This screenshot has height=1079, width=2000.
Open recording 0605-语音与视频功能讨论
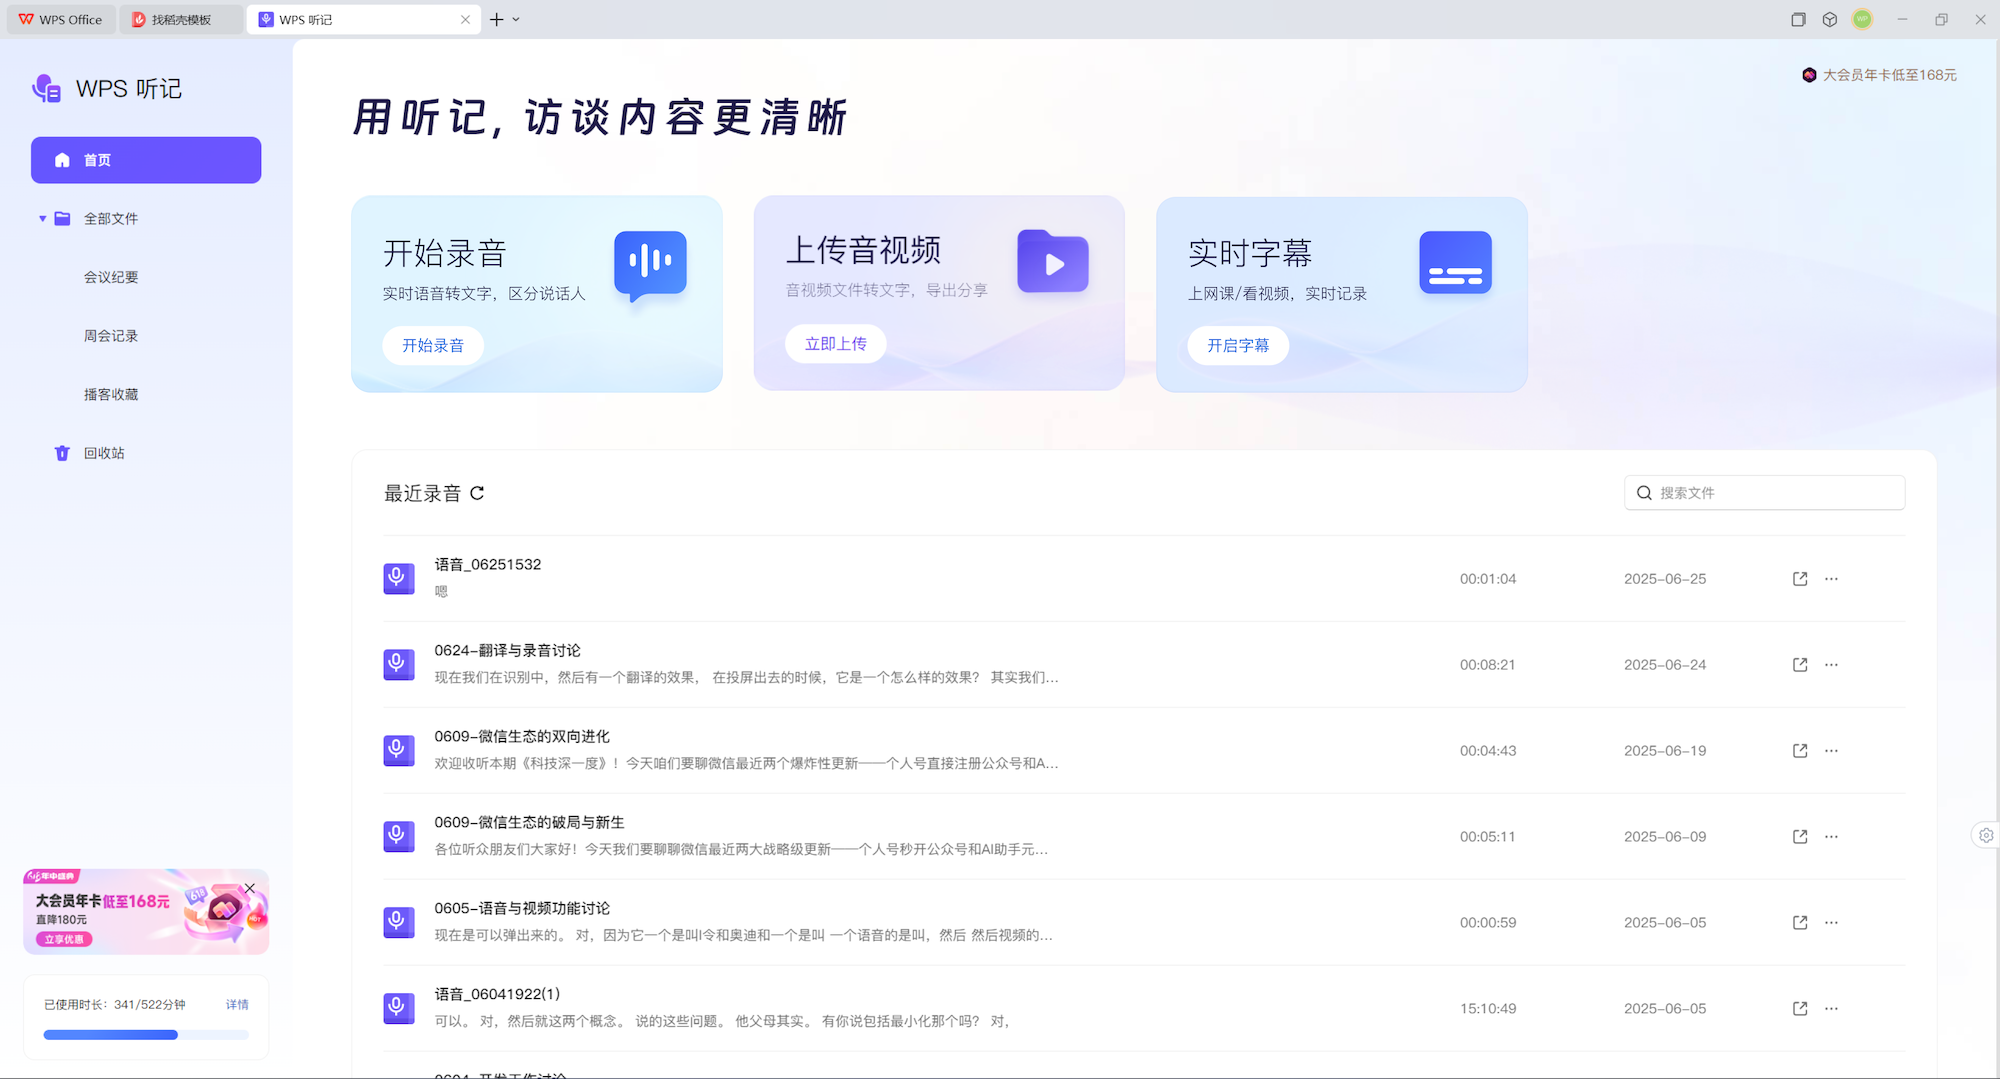[x=1144, y=922]
